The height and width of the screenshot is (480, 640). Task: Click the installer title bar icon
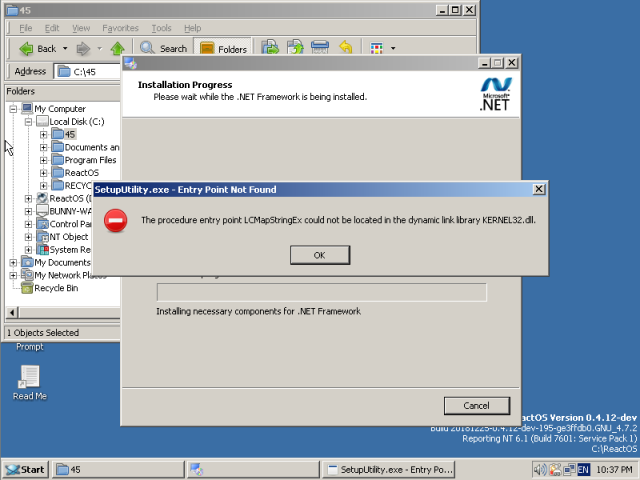click(x=130, y=63)
